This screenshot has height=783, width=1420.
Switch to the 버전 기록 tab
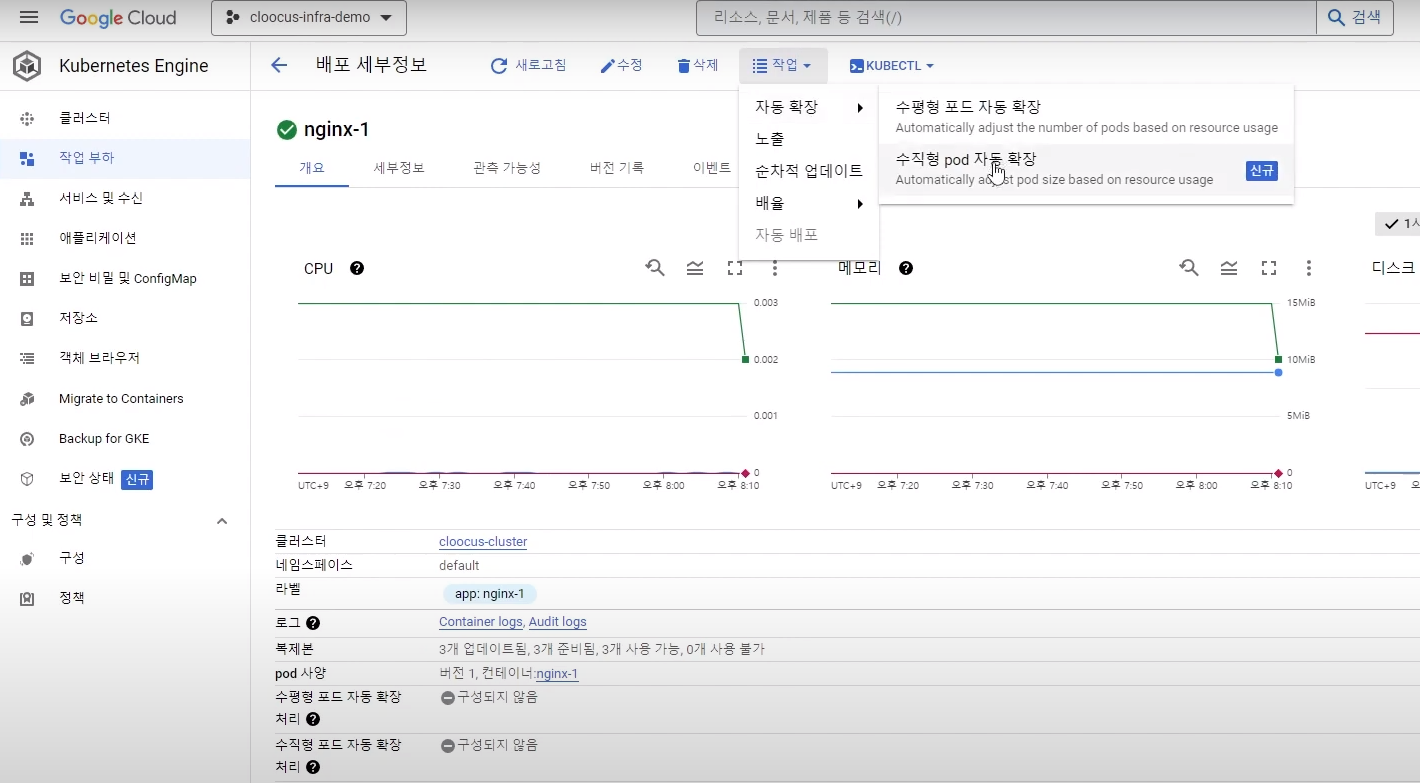click(617, 167)
